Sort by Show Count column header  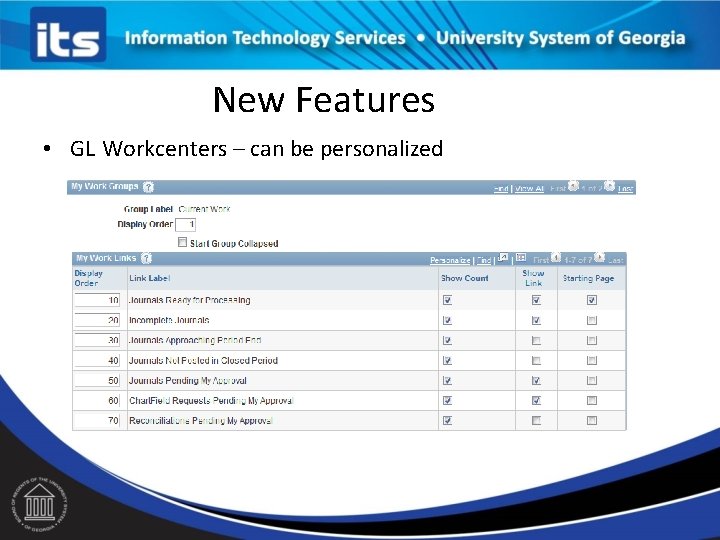pos(465,278)
